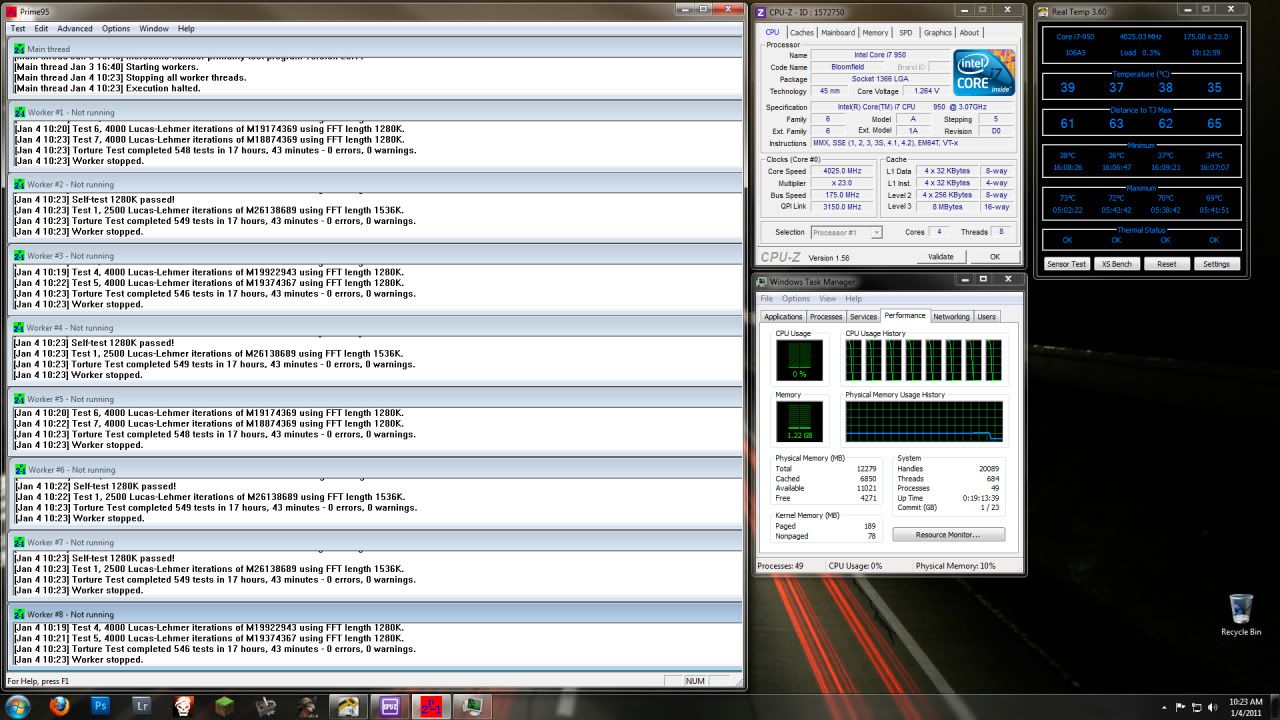
Task: Click the Worker #5 window icon
Action: 19,398
